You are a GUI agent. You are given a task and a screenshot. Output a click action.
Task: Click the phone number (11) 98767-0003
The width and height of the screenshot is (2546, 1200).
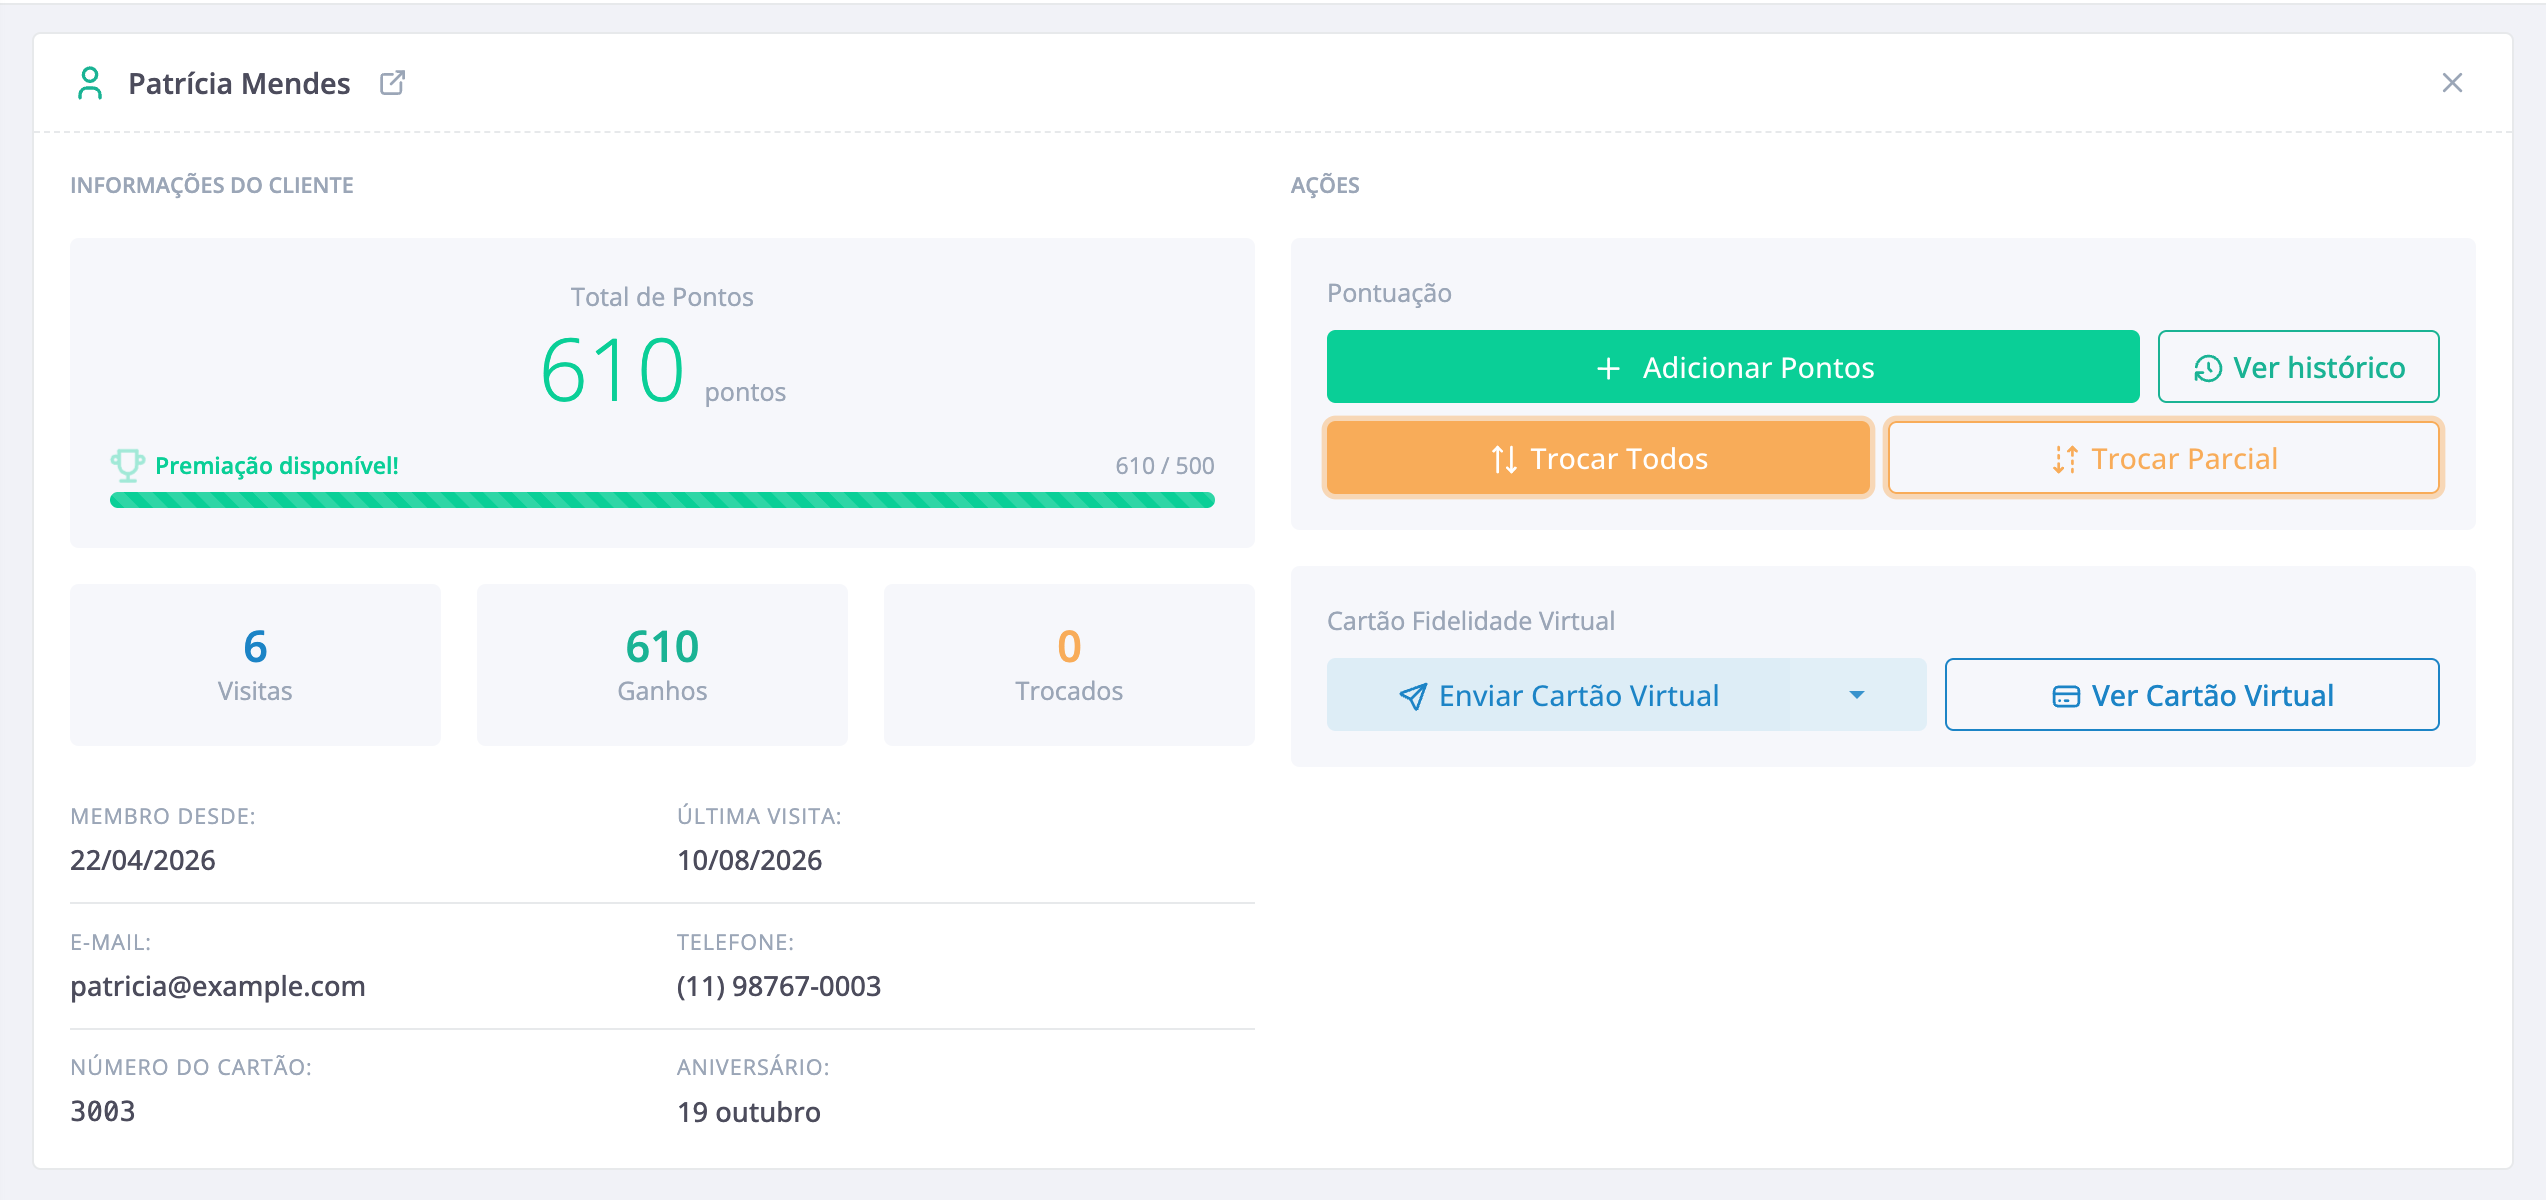(779, 987)
